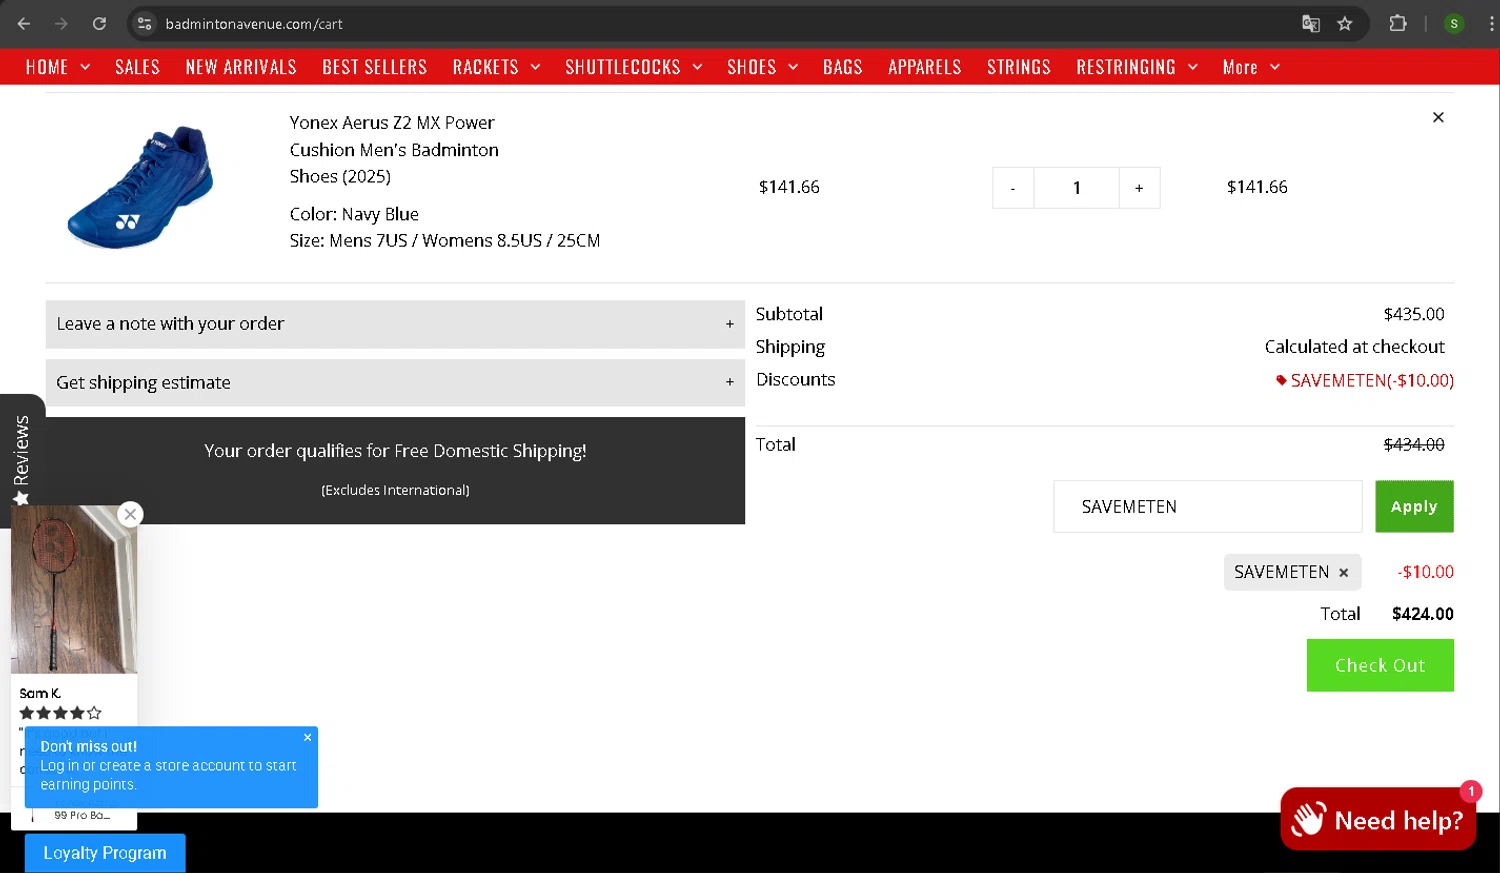Screen dimensions: 1500x873
Task: Expand the RESTRINGING dropdown menu
Action: click(1137, 67)
